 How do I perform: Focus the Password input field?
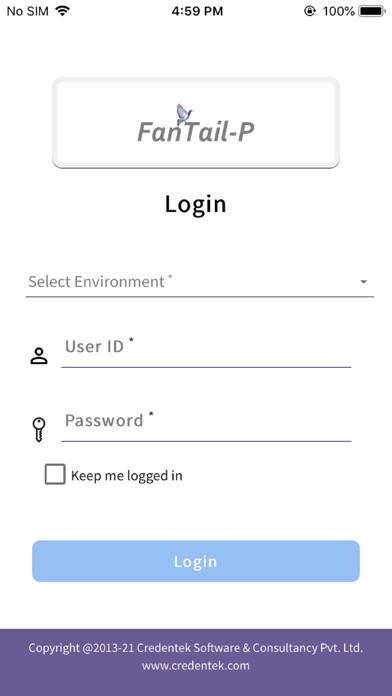click(x=206, y=425)
